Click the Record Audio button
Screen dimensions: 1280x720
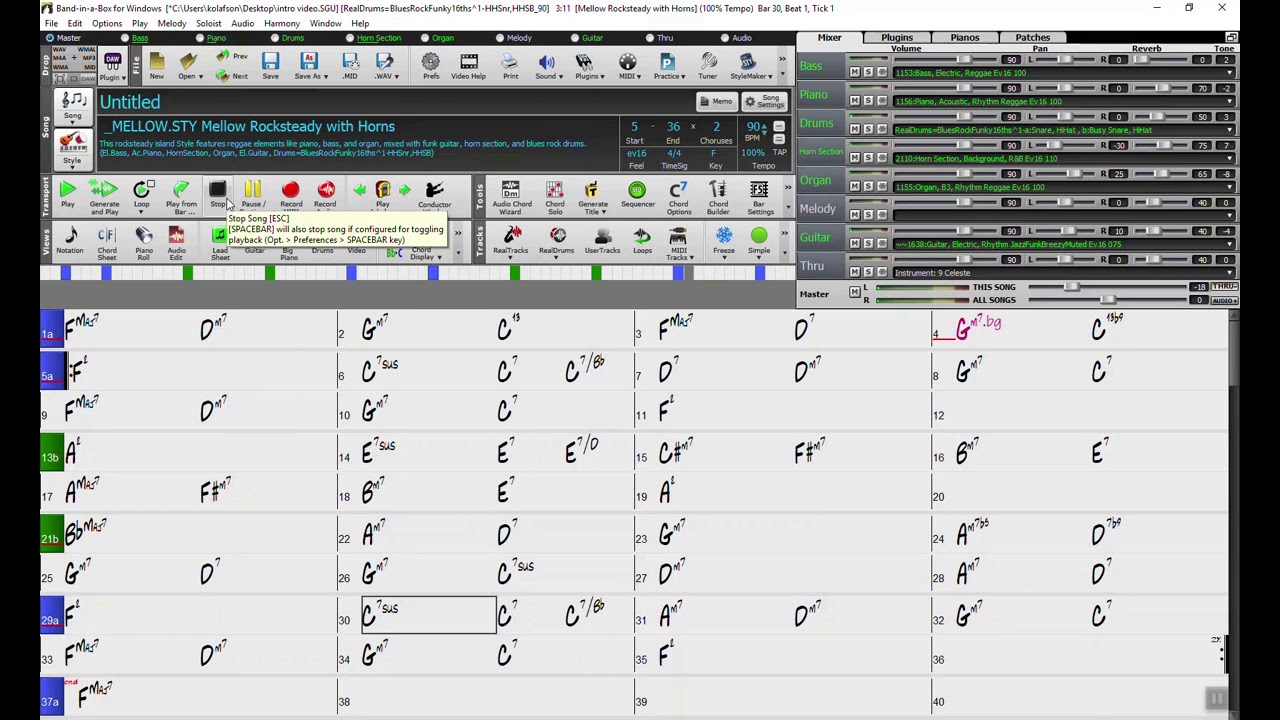326,194
